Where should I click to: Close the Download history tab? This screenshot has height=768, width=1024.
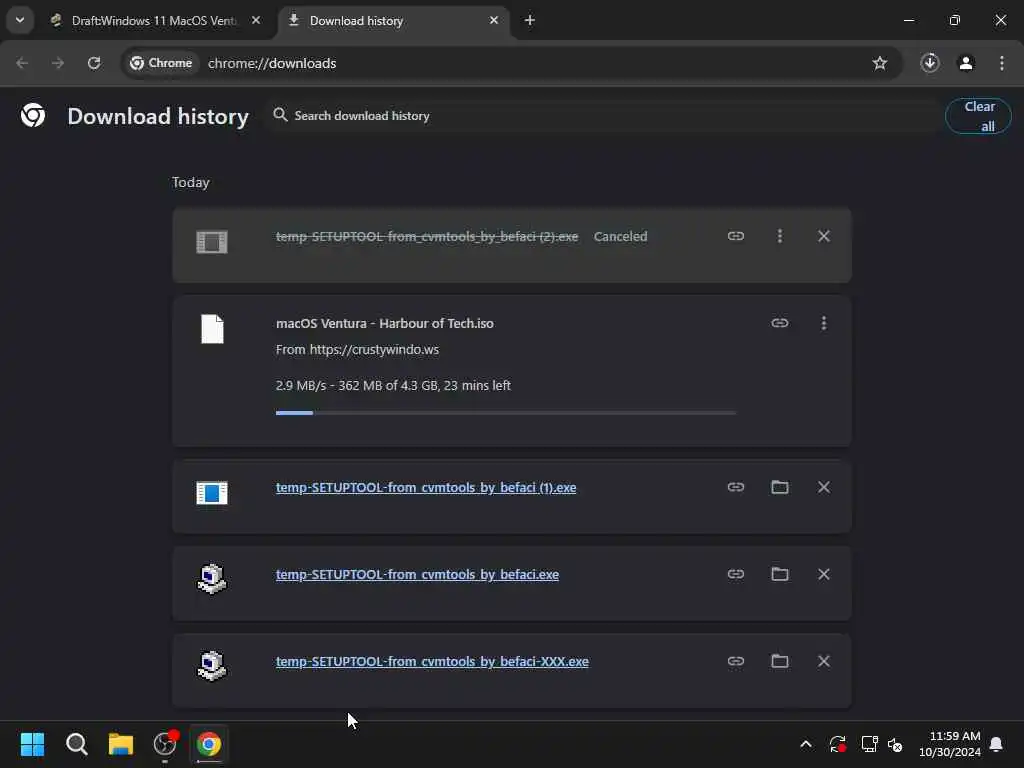coord(494,21)
